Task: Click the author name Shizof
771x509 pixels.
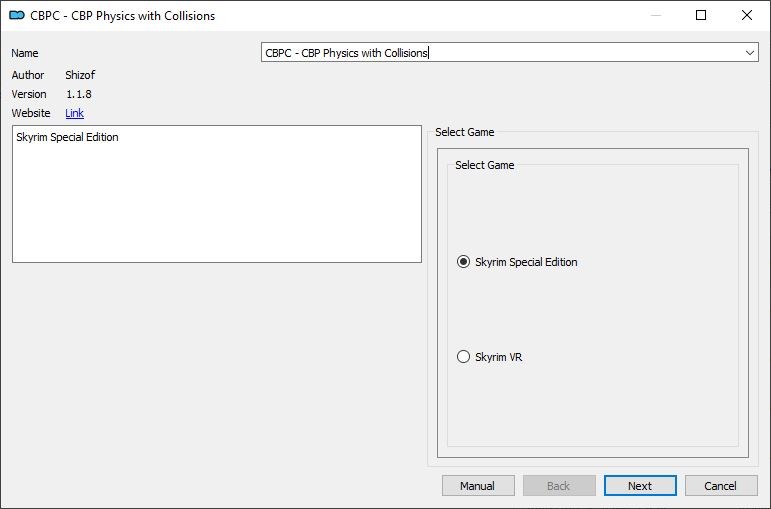Action: pos(80,75)
